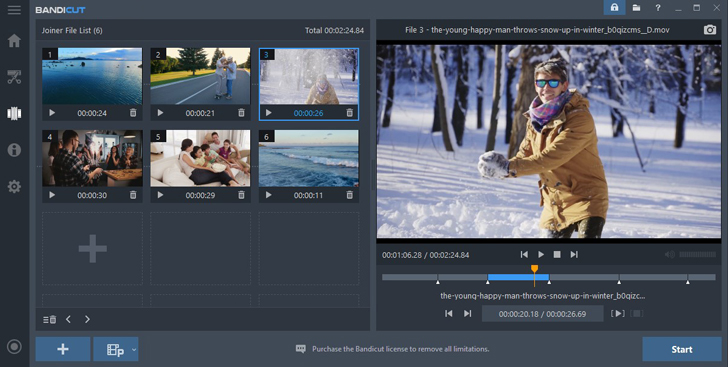The height and width of the screenshot is (367, 728).
Task: Delete clip 4 with its trash icon
Action: coord(133,195)
